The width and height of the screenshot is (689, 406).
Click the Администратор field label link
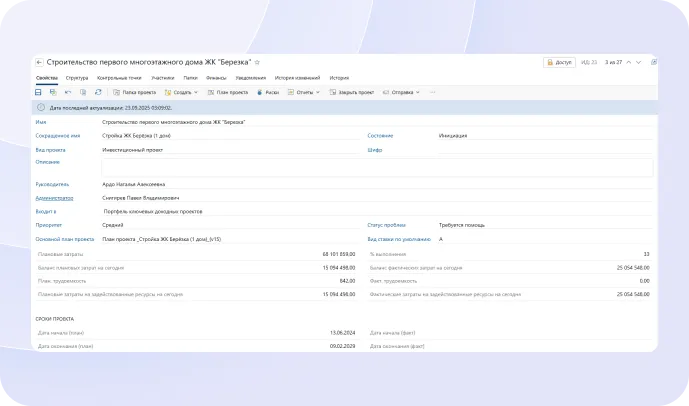pyautogui.click(x=55, y=198)
